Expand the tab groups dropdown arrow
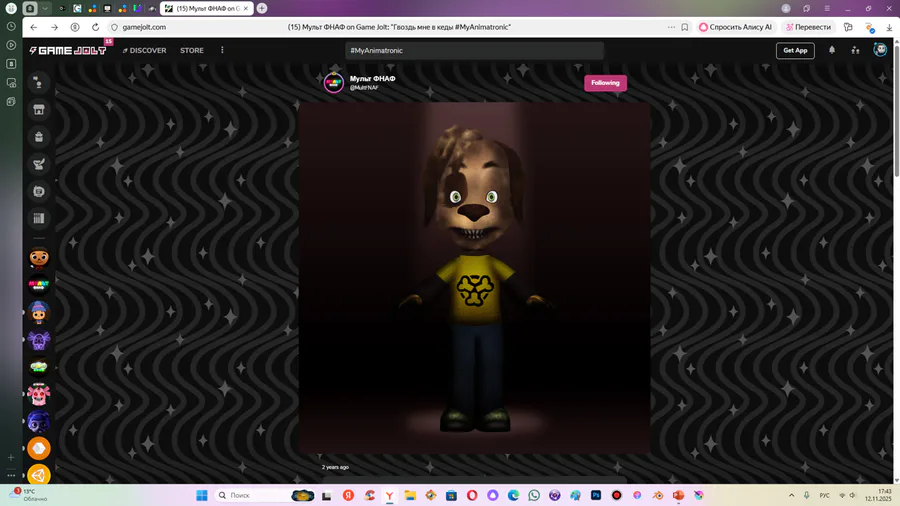 tap(45, 8)
